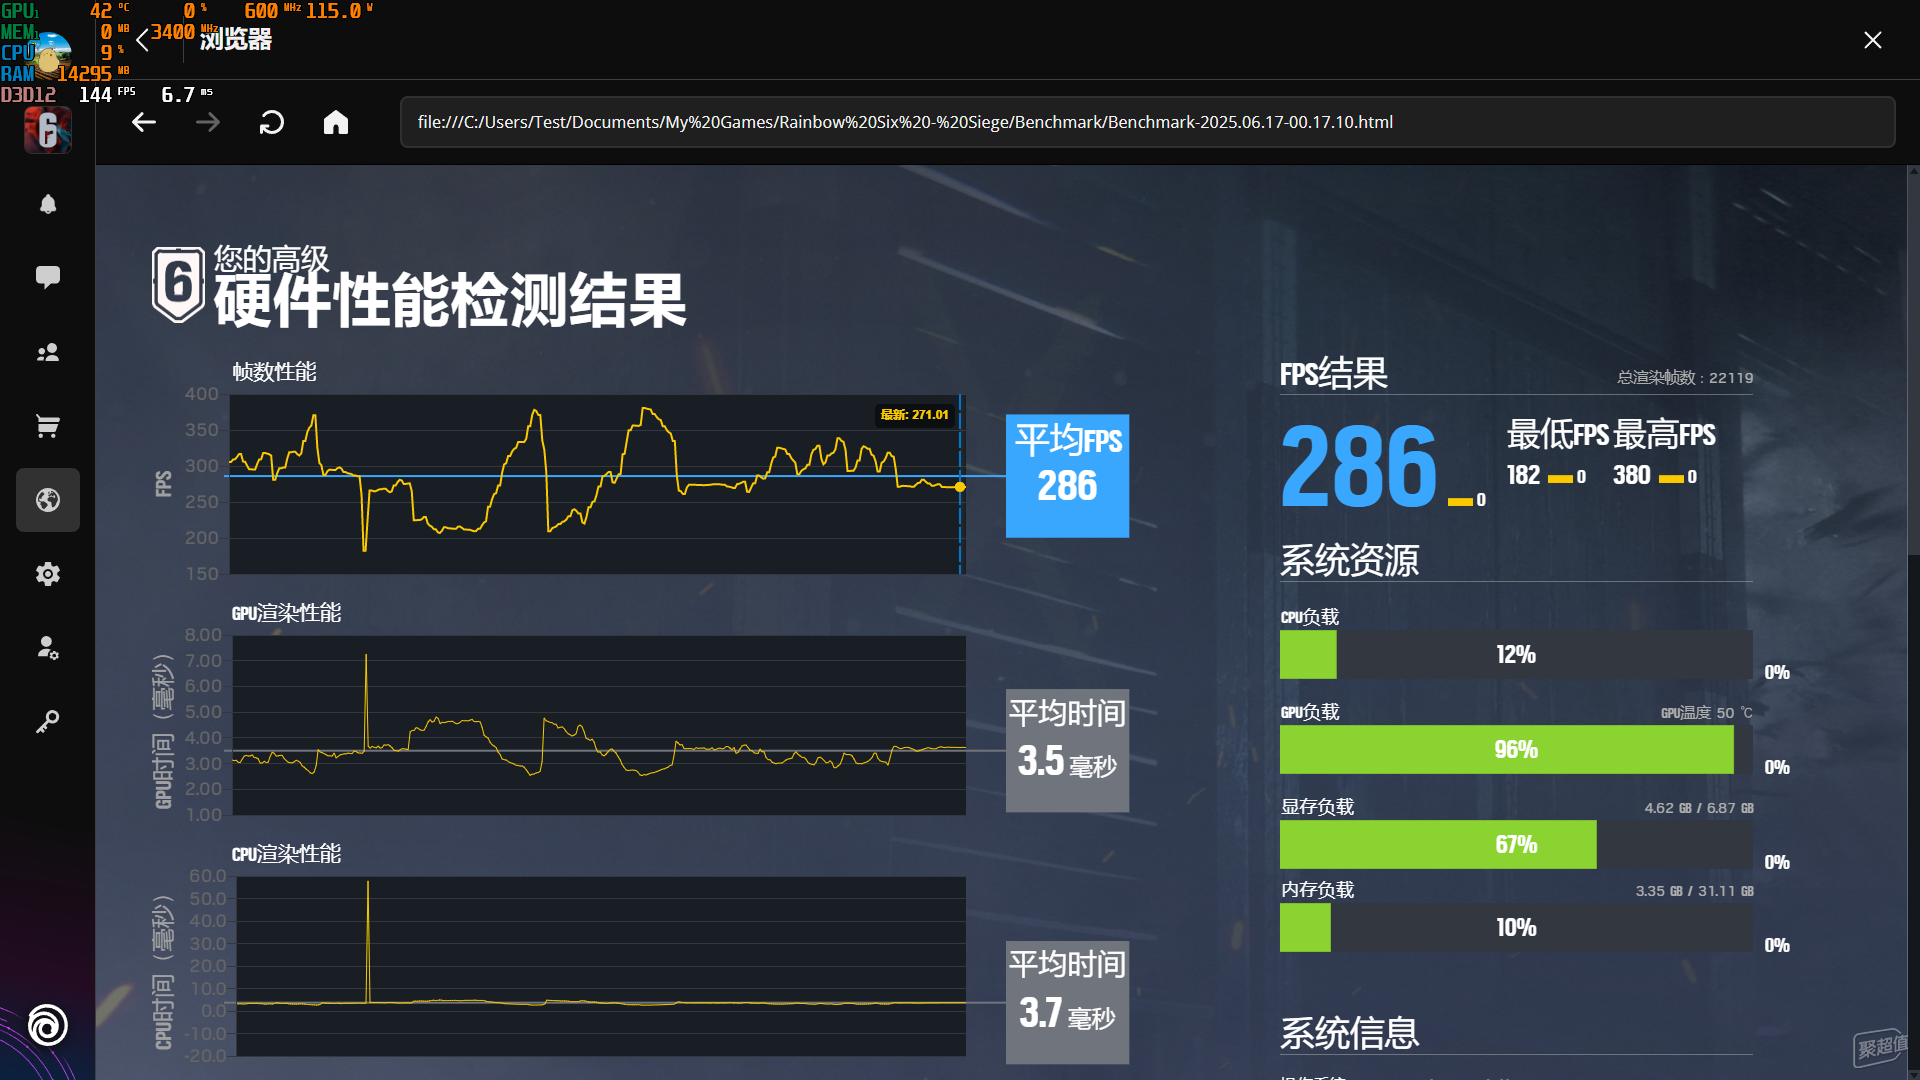This screenshot has height=1080, width=1920.
Task: Click the 3.35 GB / 31.11 GB text
Action: coord(1695,891)
